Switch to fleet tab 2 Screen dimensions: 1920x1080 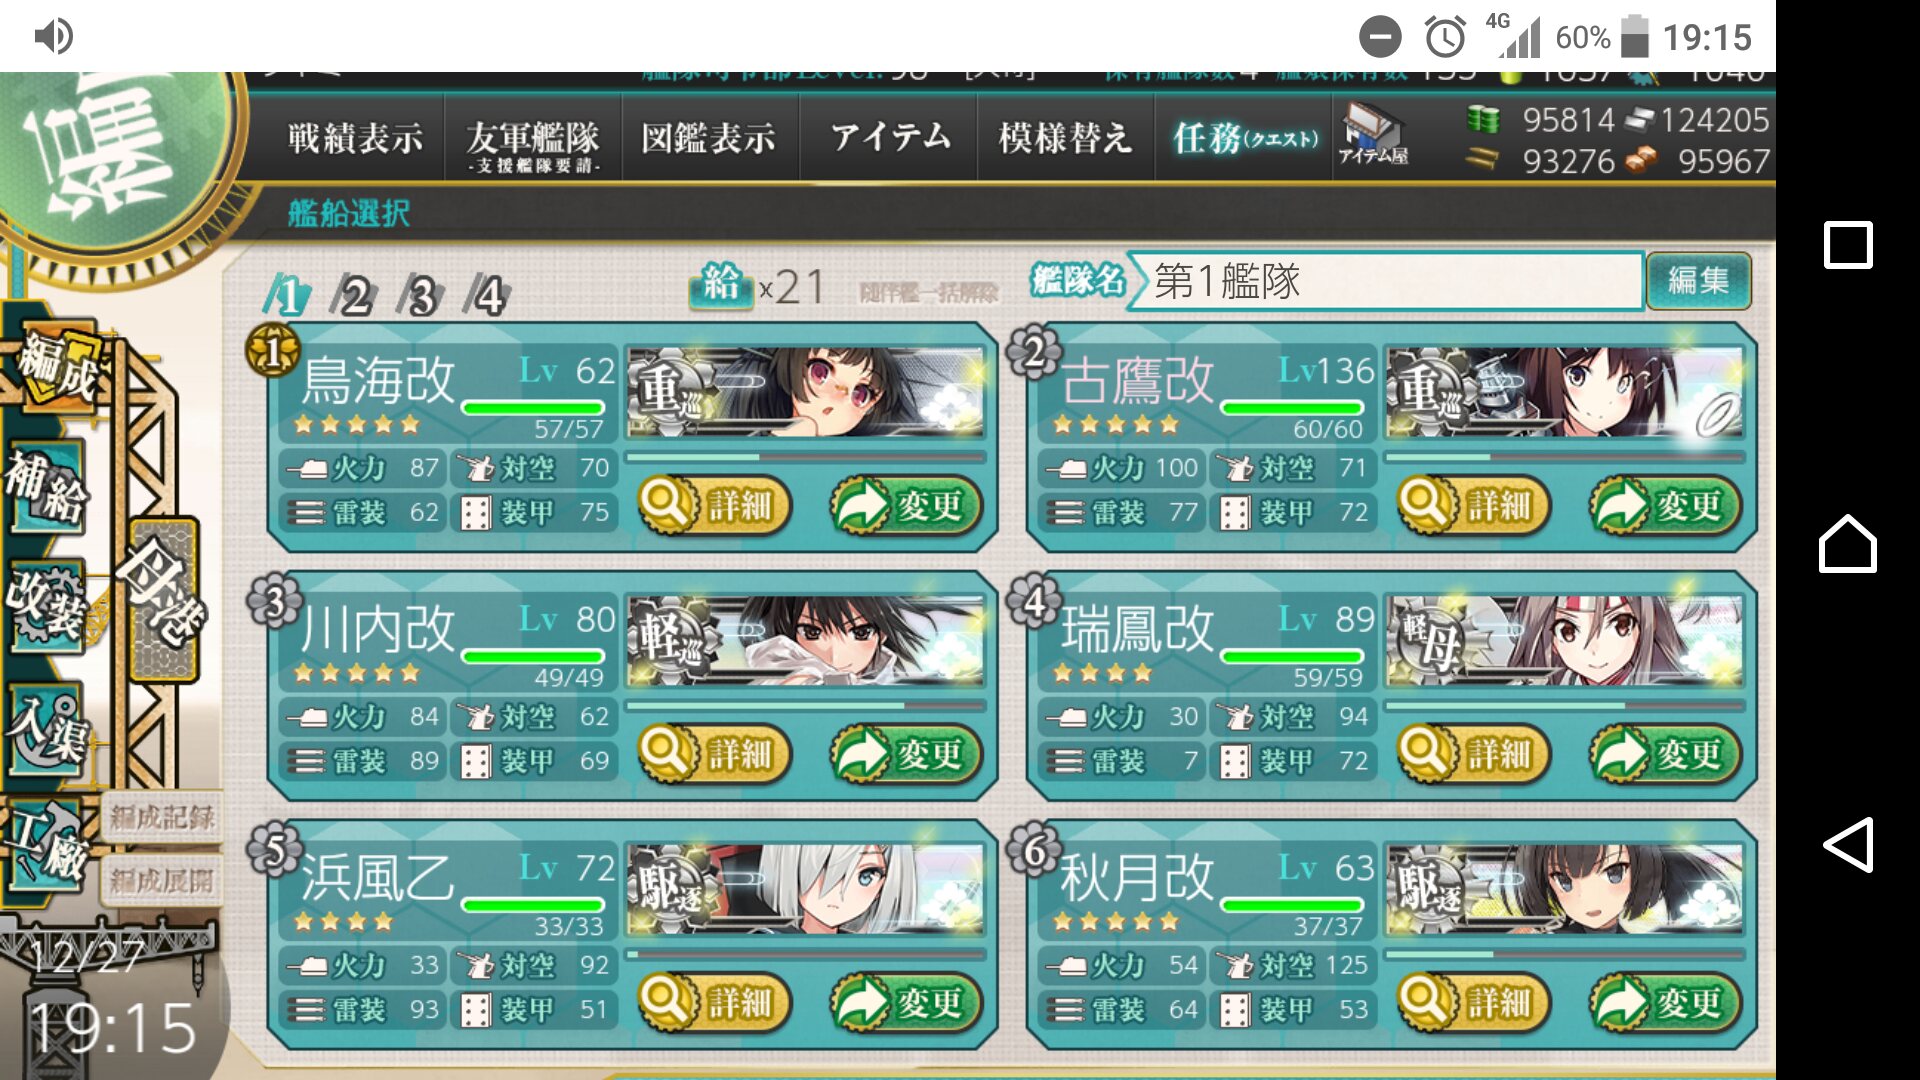353,296
